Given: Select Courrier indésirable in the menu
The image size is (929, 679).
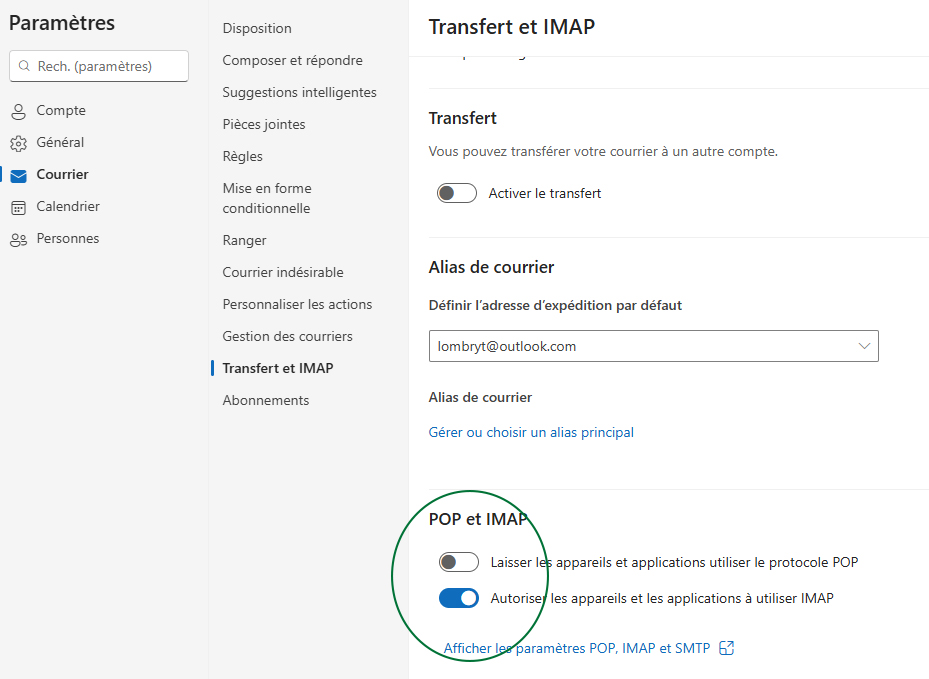Looking at the screenshot, I should click(x=283, y=272).
